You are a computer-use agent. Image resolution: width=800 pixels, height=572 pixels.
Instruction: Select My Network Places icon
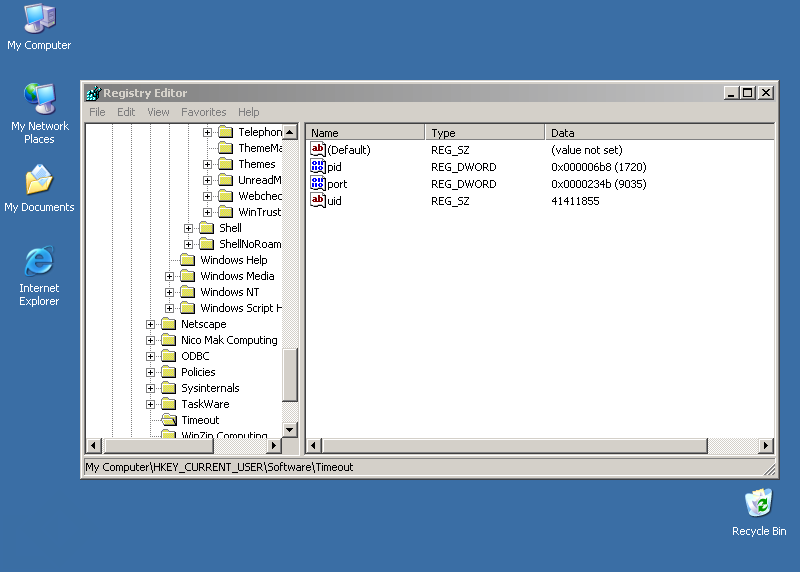(x=39, y=99)
